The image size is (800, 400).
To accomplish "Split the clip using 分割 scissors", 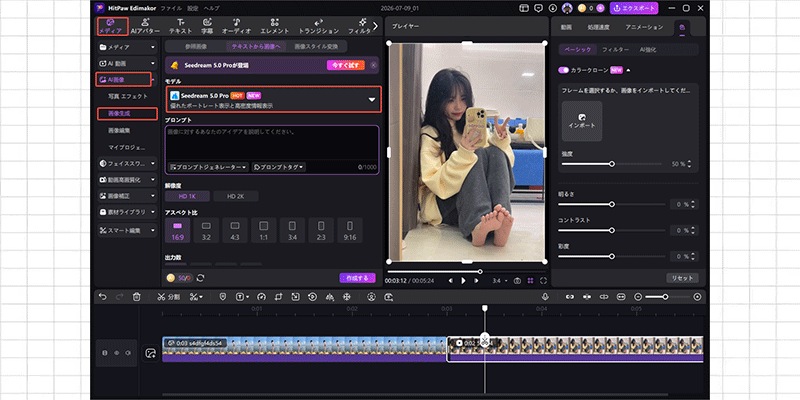I will pyautogui.click(x=169, y=296).
